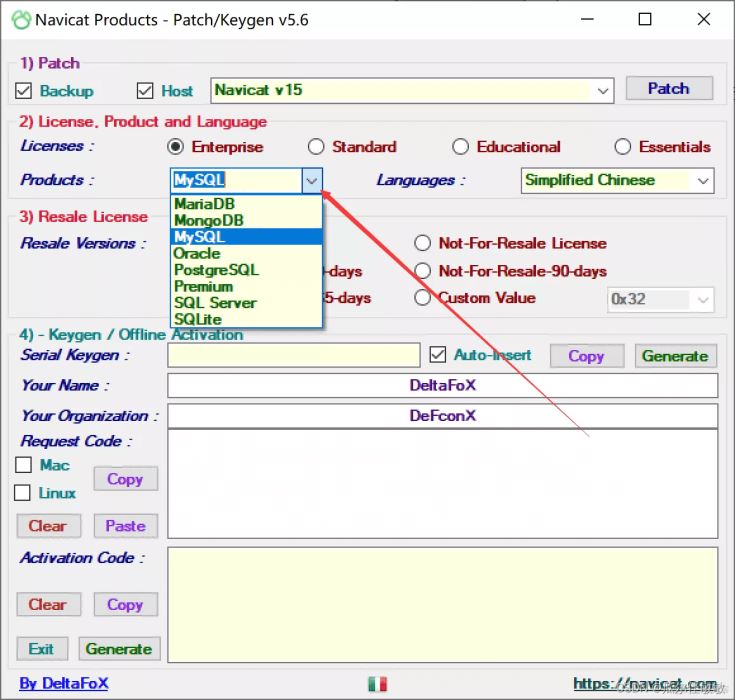Choose the Educational license option

coord(460,147)
